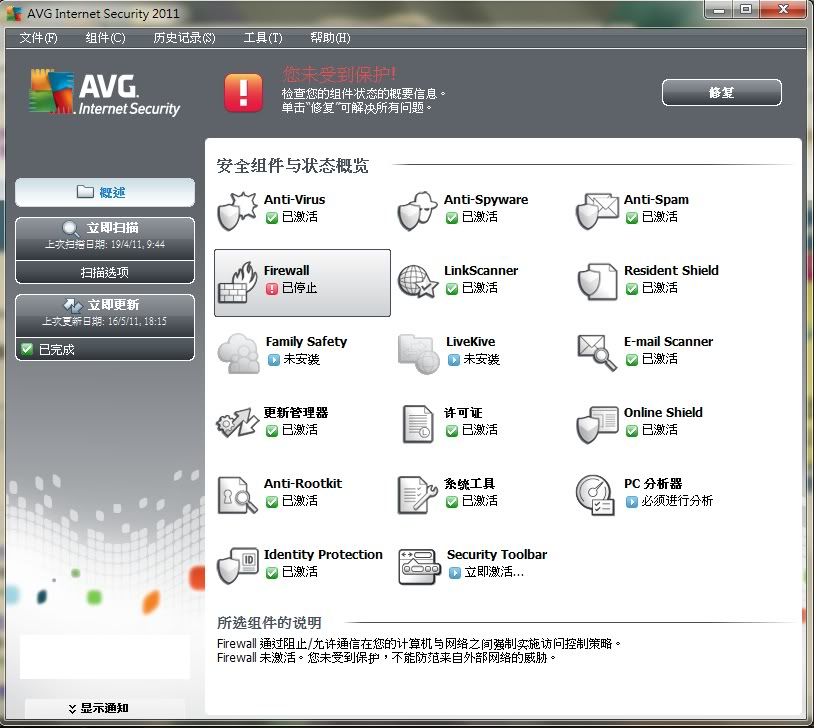Click the 立即更新 update now button

[105, 311]
